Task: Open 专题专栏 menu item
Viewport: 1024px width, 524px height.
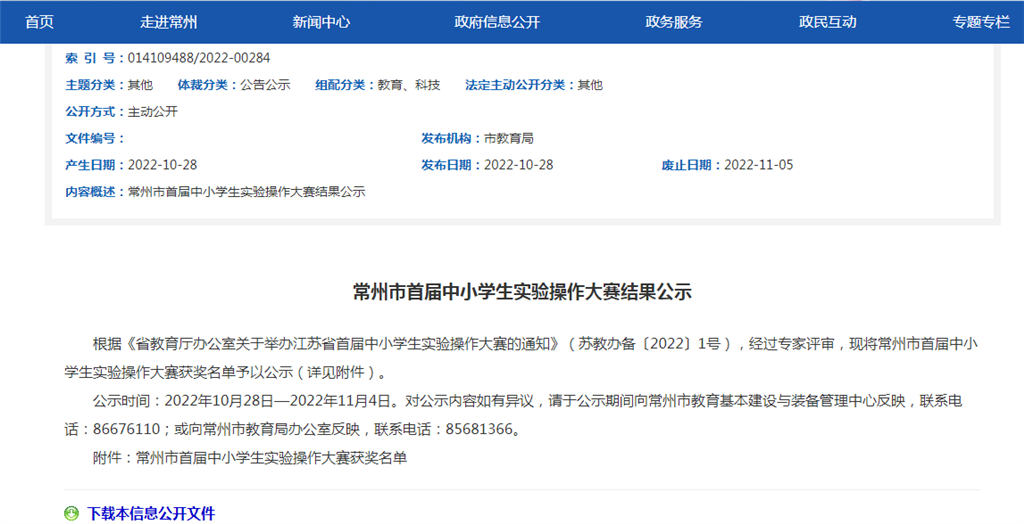Action: (981, 22)
